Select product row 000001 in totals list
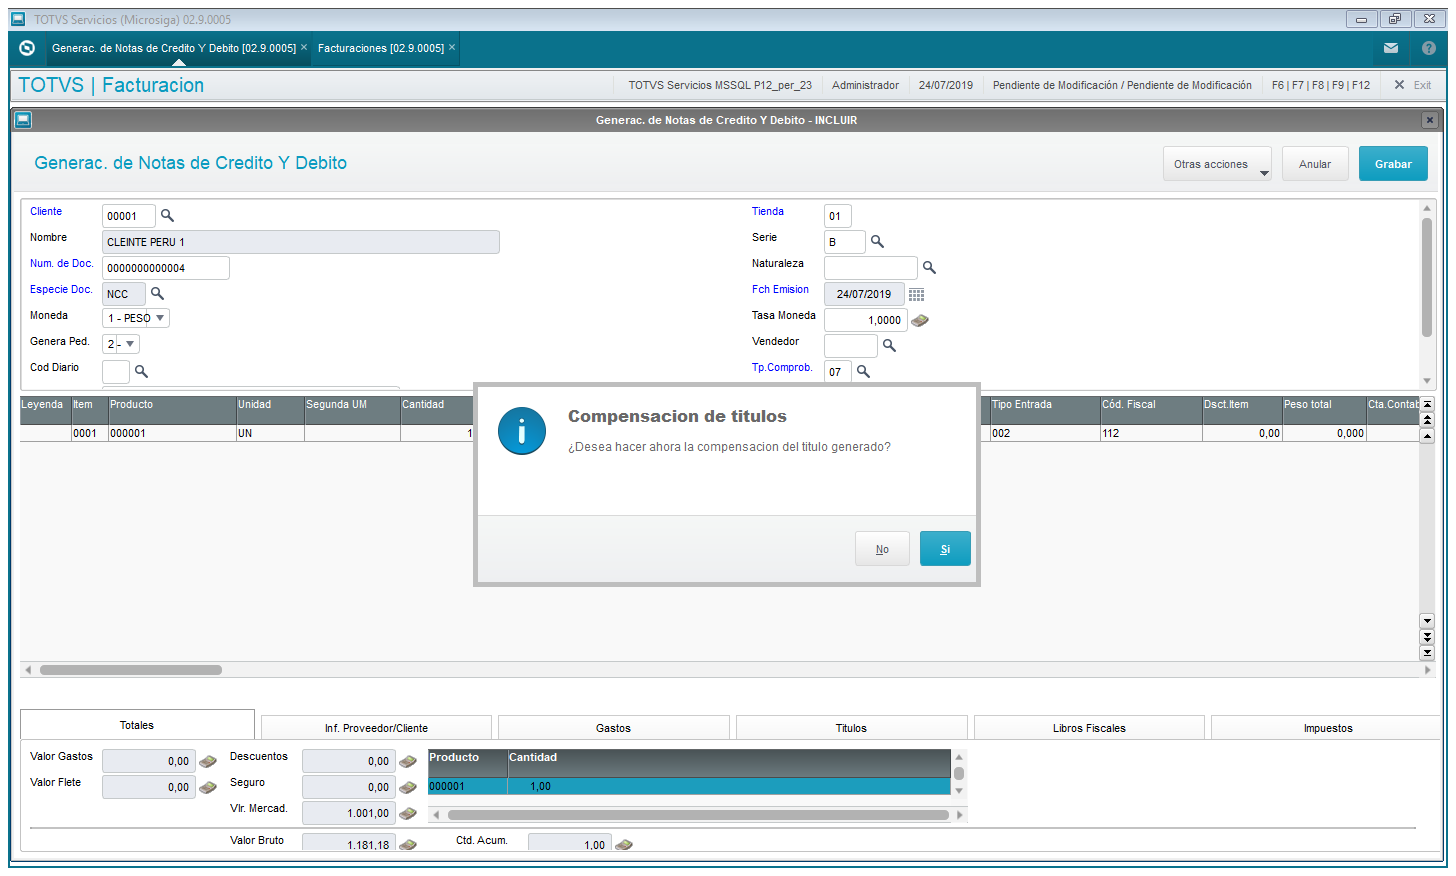The width and height of the screenshot is (1456, 876). coord(689,786)
